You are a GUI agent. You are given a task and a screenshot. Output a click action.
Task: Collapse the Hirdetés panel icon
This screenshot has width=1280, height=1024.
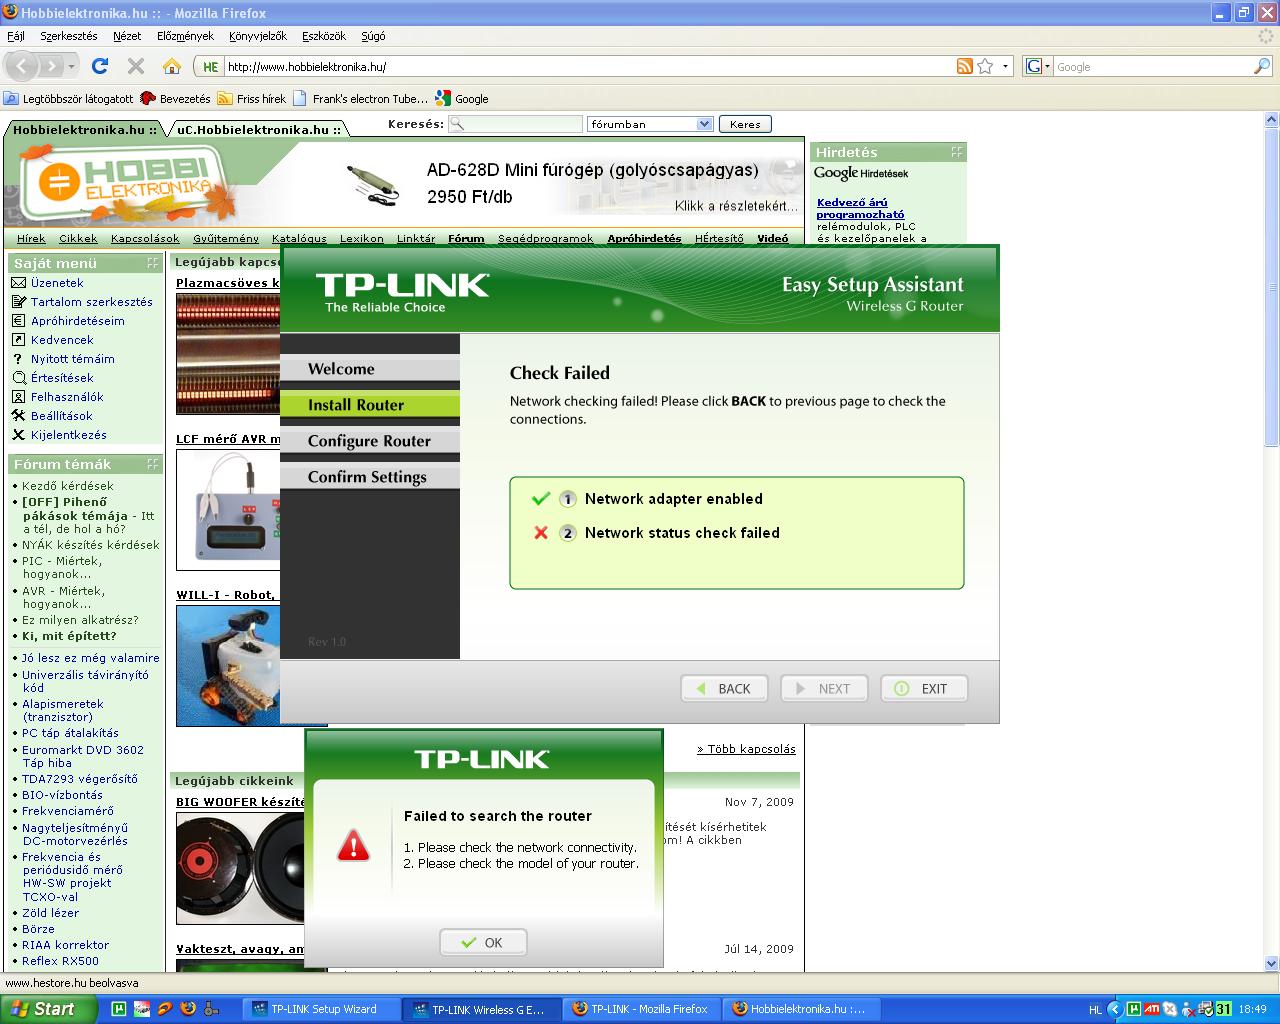click(957, 152)
